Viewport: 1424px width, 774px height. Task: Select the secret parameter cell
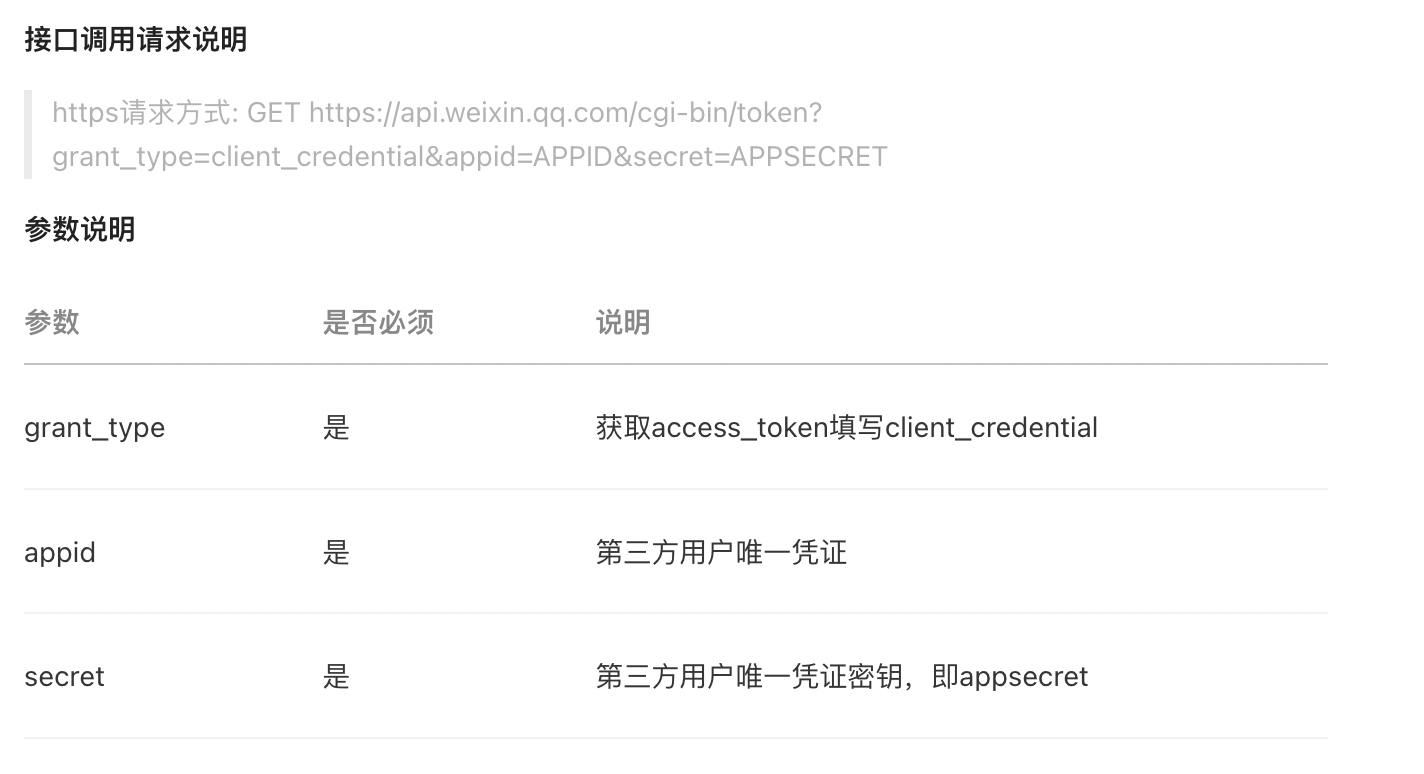[64, 677]
